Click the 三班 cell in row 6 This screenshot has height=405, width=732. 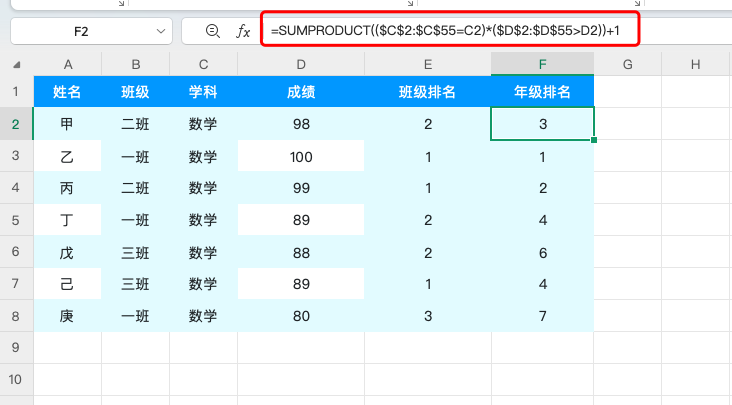pyautogui.click(x=135, y=252)
